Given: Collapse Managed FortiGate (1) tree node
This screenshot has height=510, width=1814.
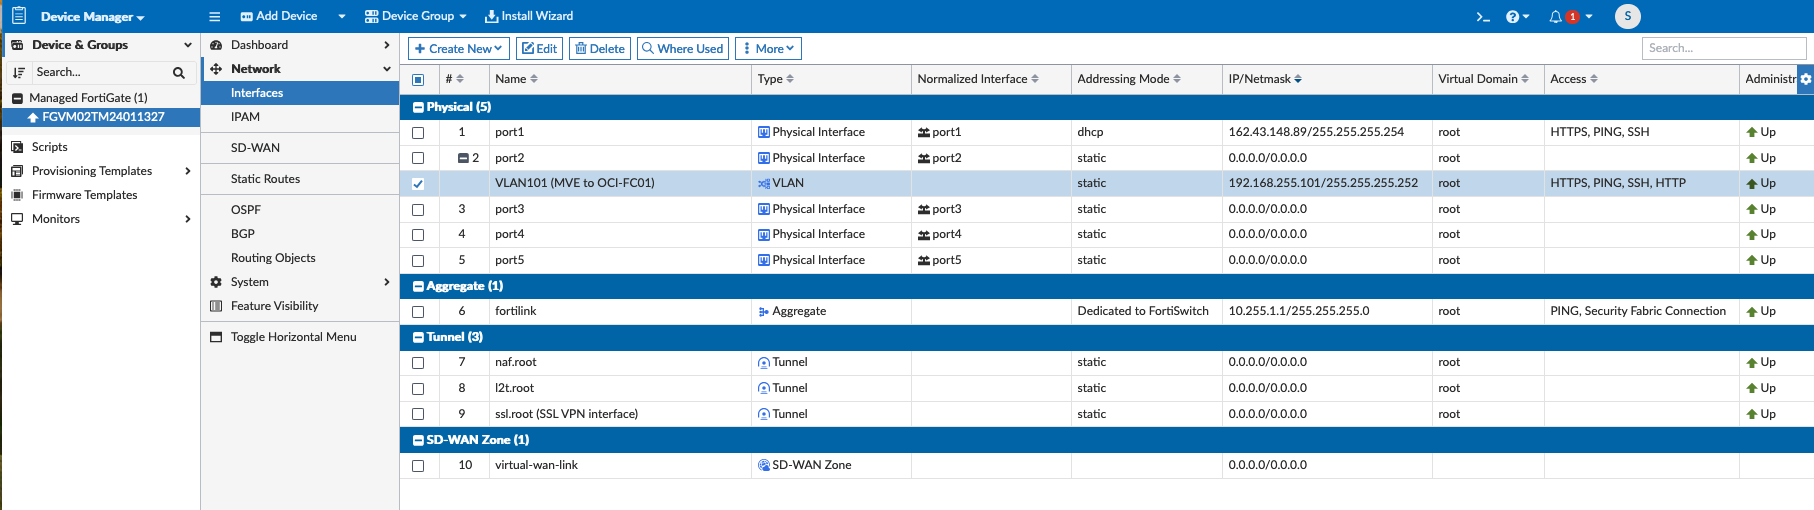Looking at the screenshot, I should click(17, 98).
